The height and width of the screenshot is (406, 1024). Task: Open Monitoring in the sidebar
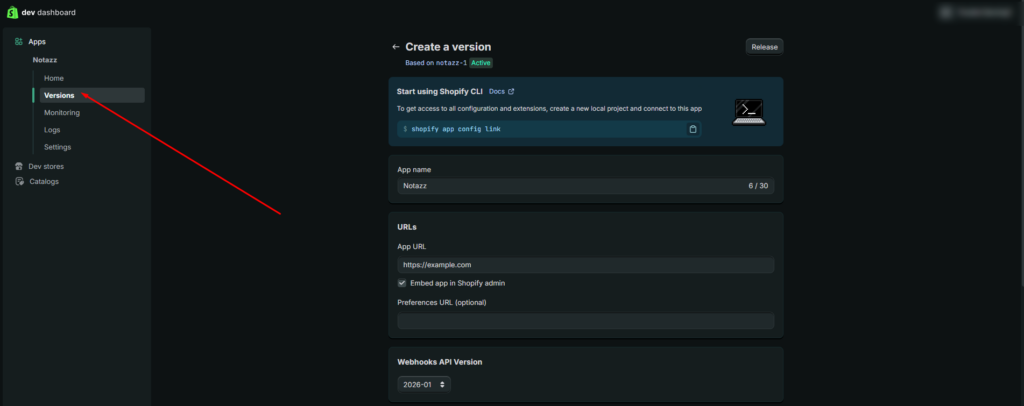click(x=62, y=112)
